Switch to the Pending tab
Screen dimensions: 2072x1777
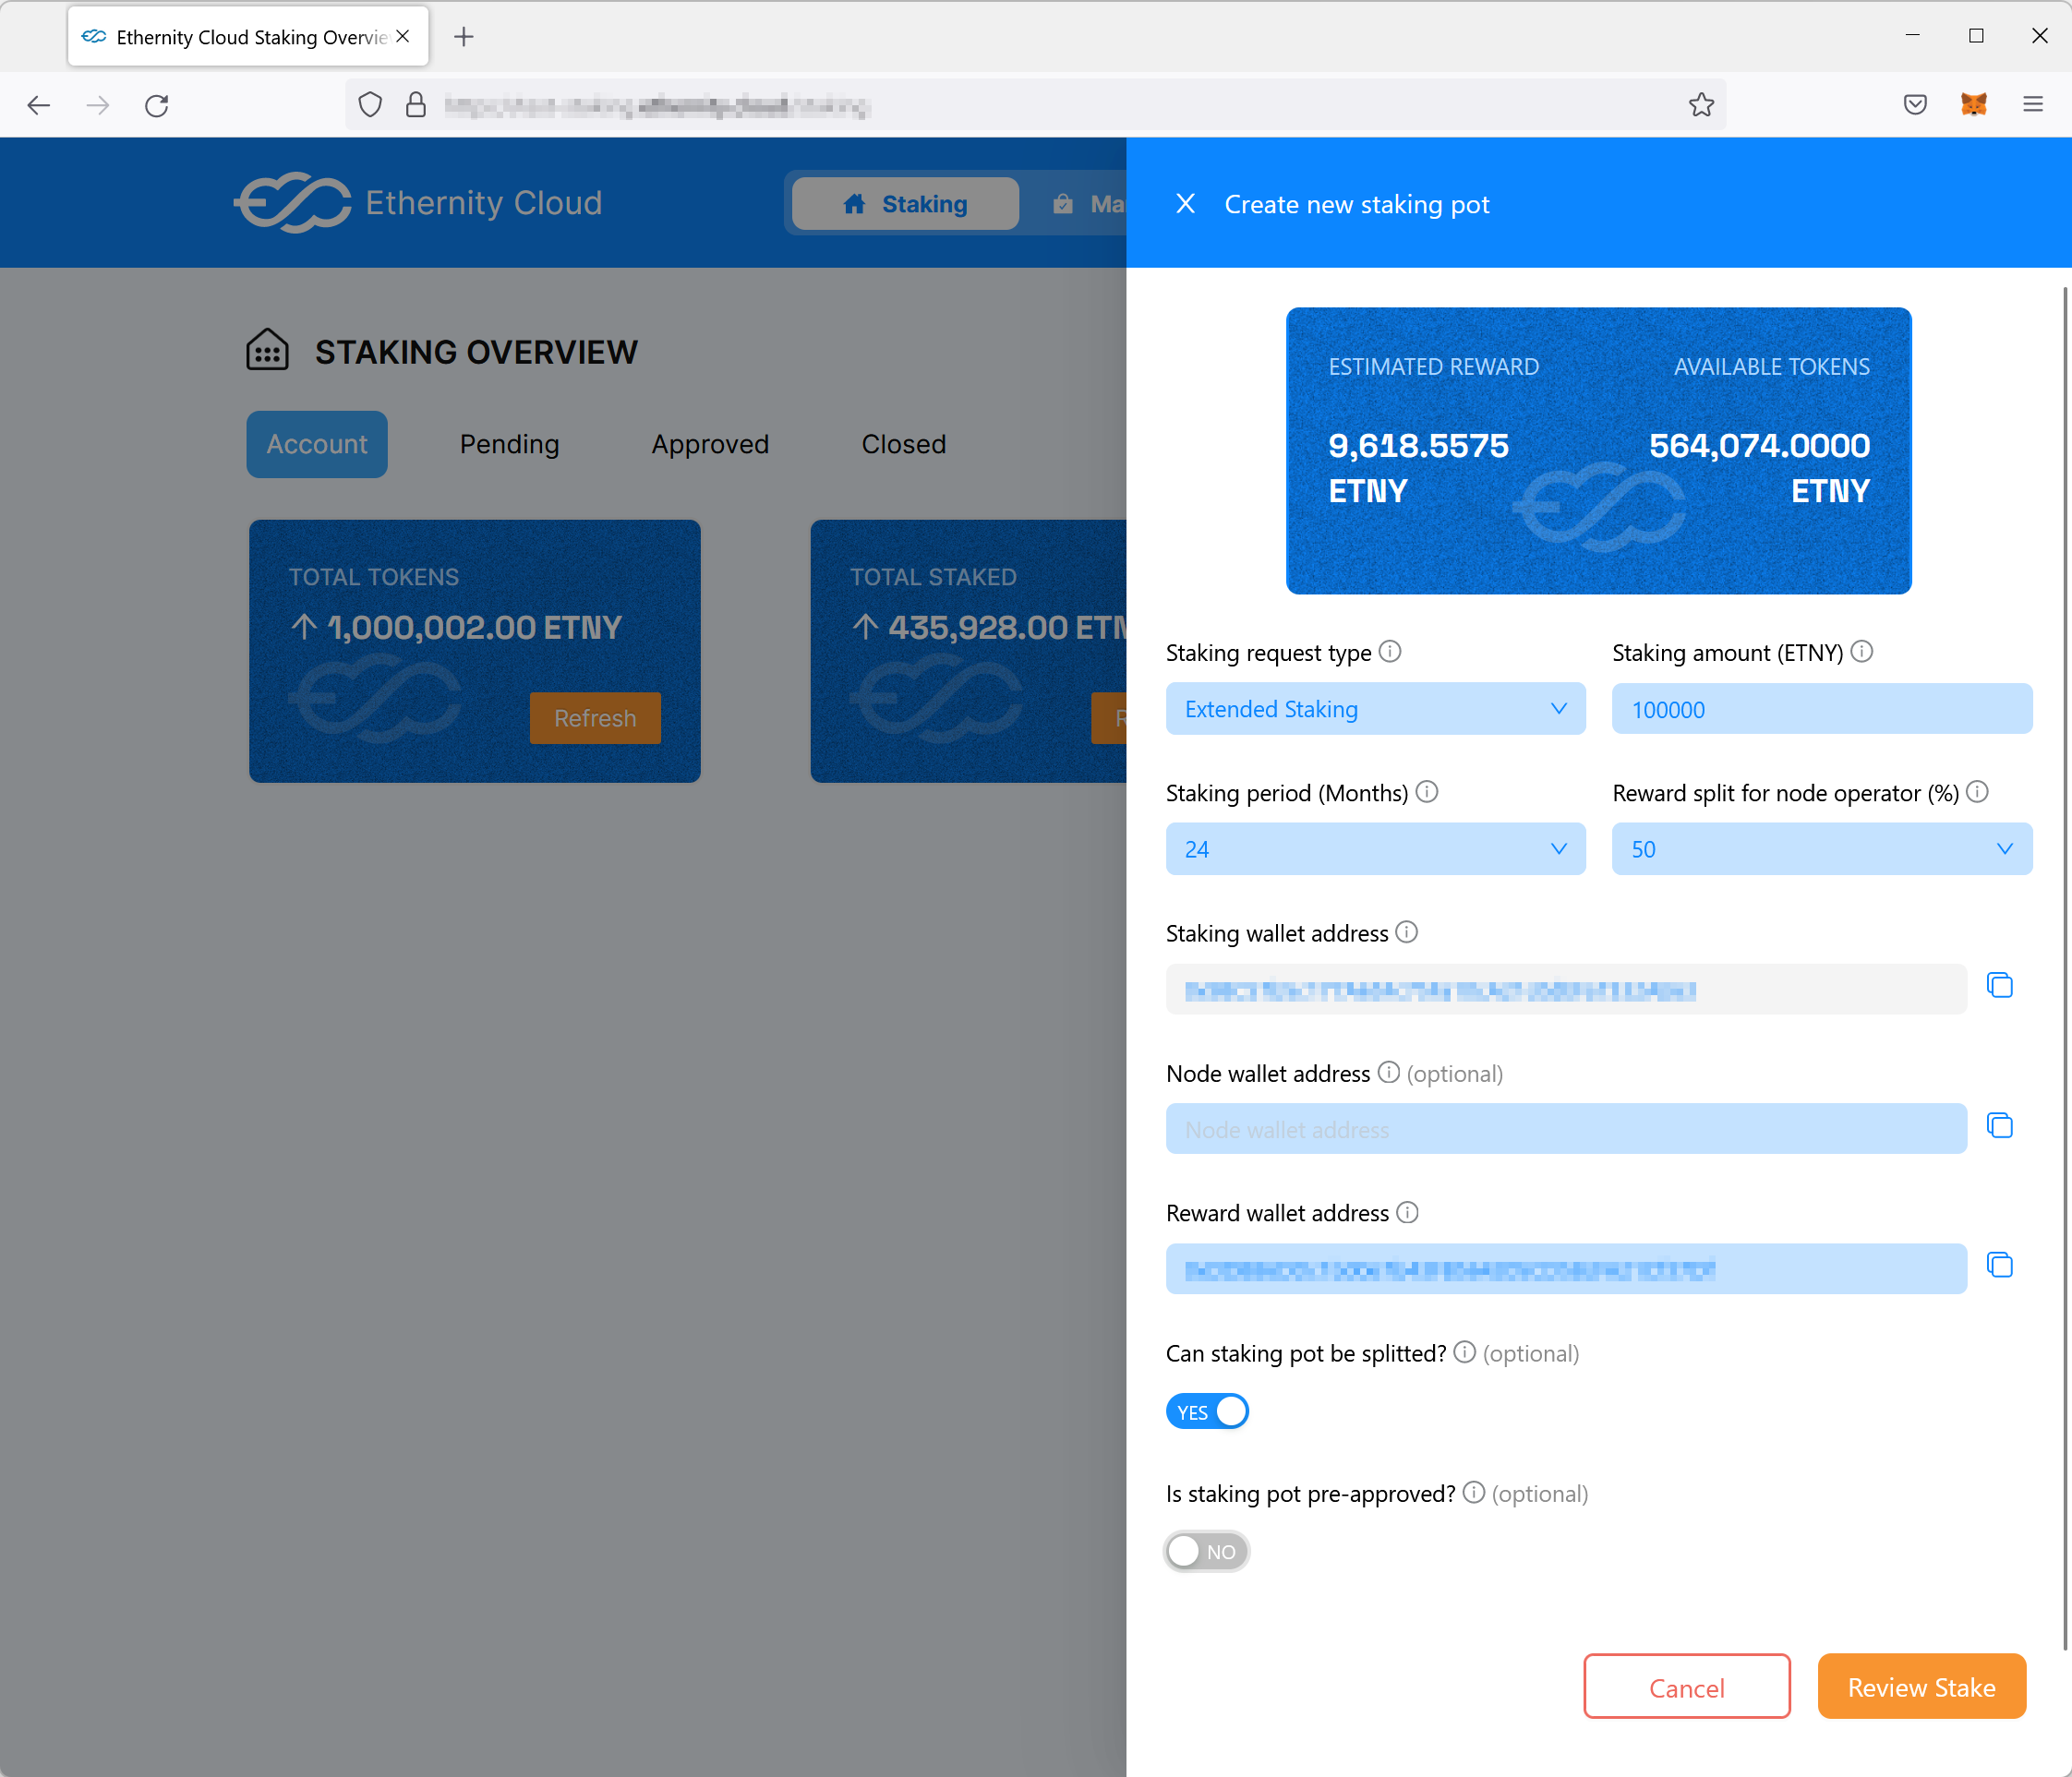pos(509,444)
